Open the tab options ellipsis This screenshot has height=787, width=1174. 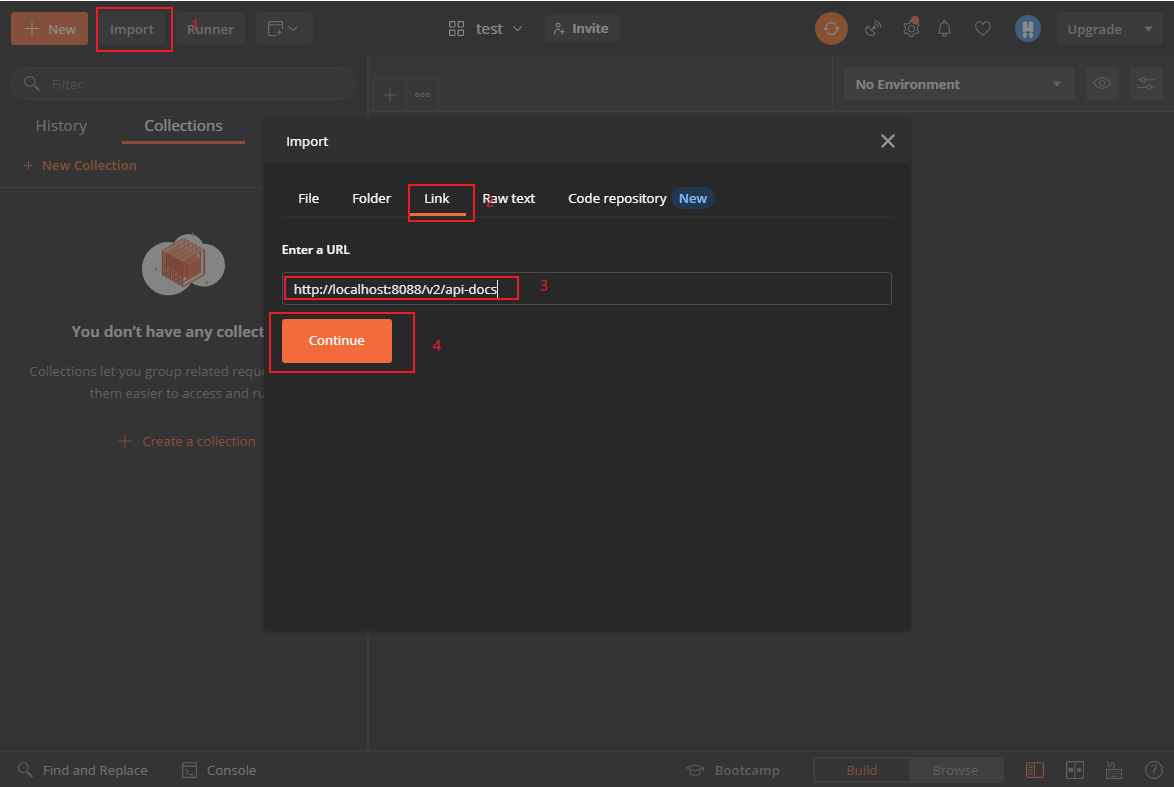coord(422,95)
